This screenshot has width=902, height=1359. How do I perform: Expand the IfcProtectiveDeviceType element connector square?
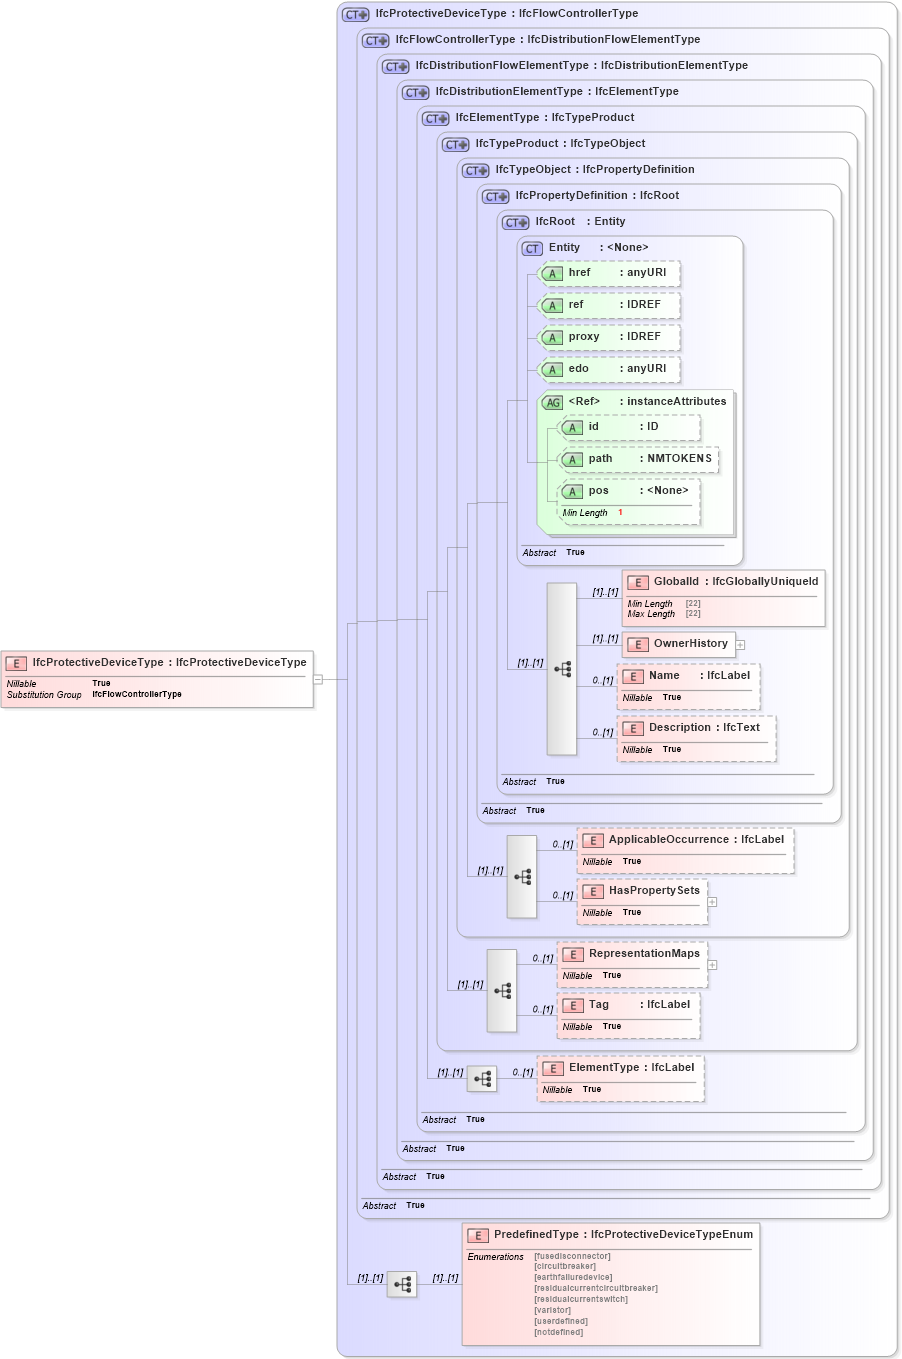click(317, 679)
